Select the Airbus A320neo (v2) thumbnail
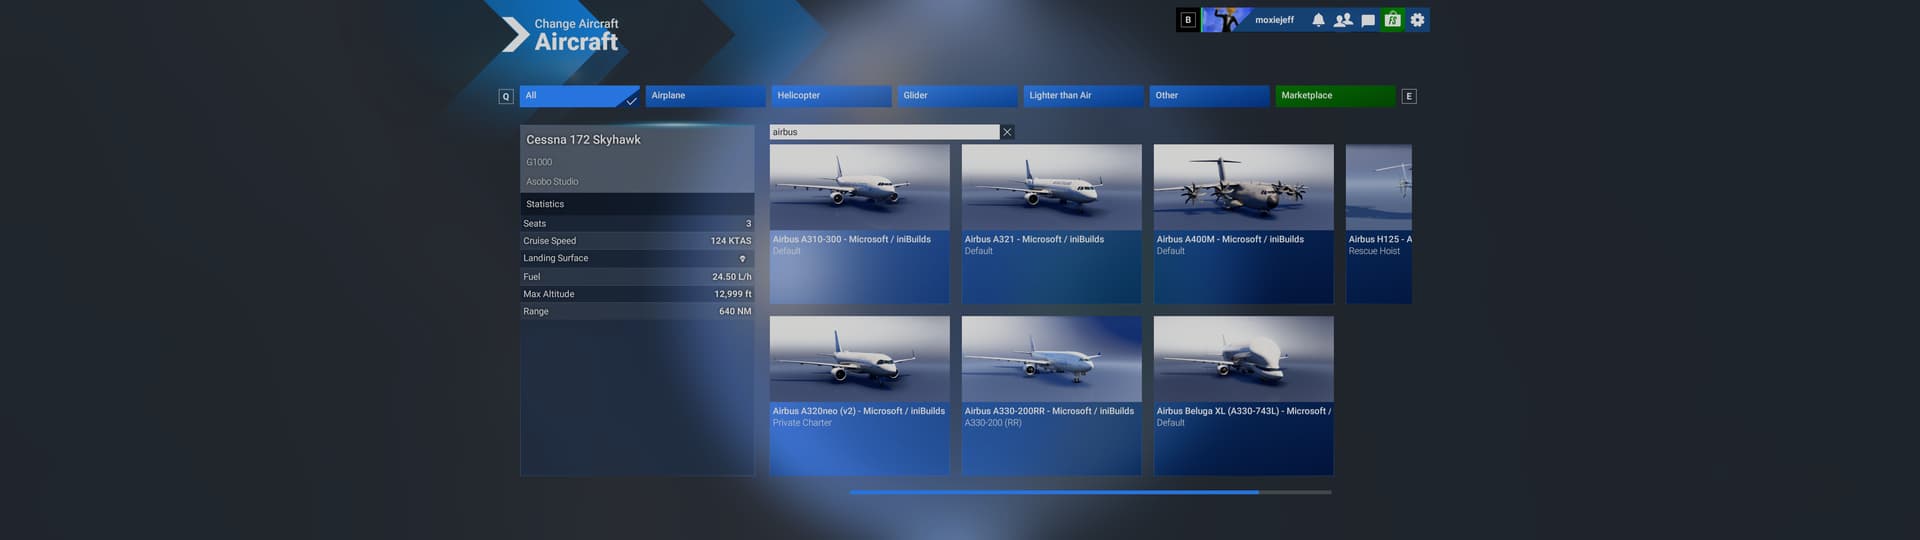1920x540 pixels. [859, 360]
